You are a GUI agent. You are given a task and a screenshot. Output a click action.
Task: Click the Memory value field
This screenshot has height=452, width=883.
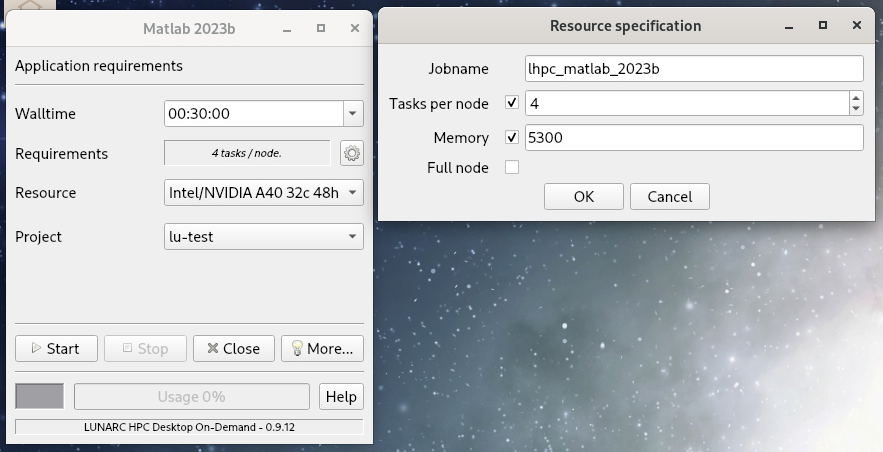[693, 138]
